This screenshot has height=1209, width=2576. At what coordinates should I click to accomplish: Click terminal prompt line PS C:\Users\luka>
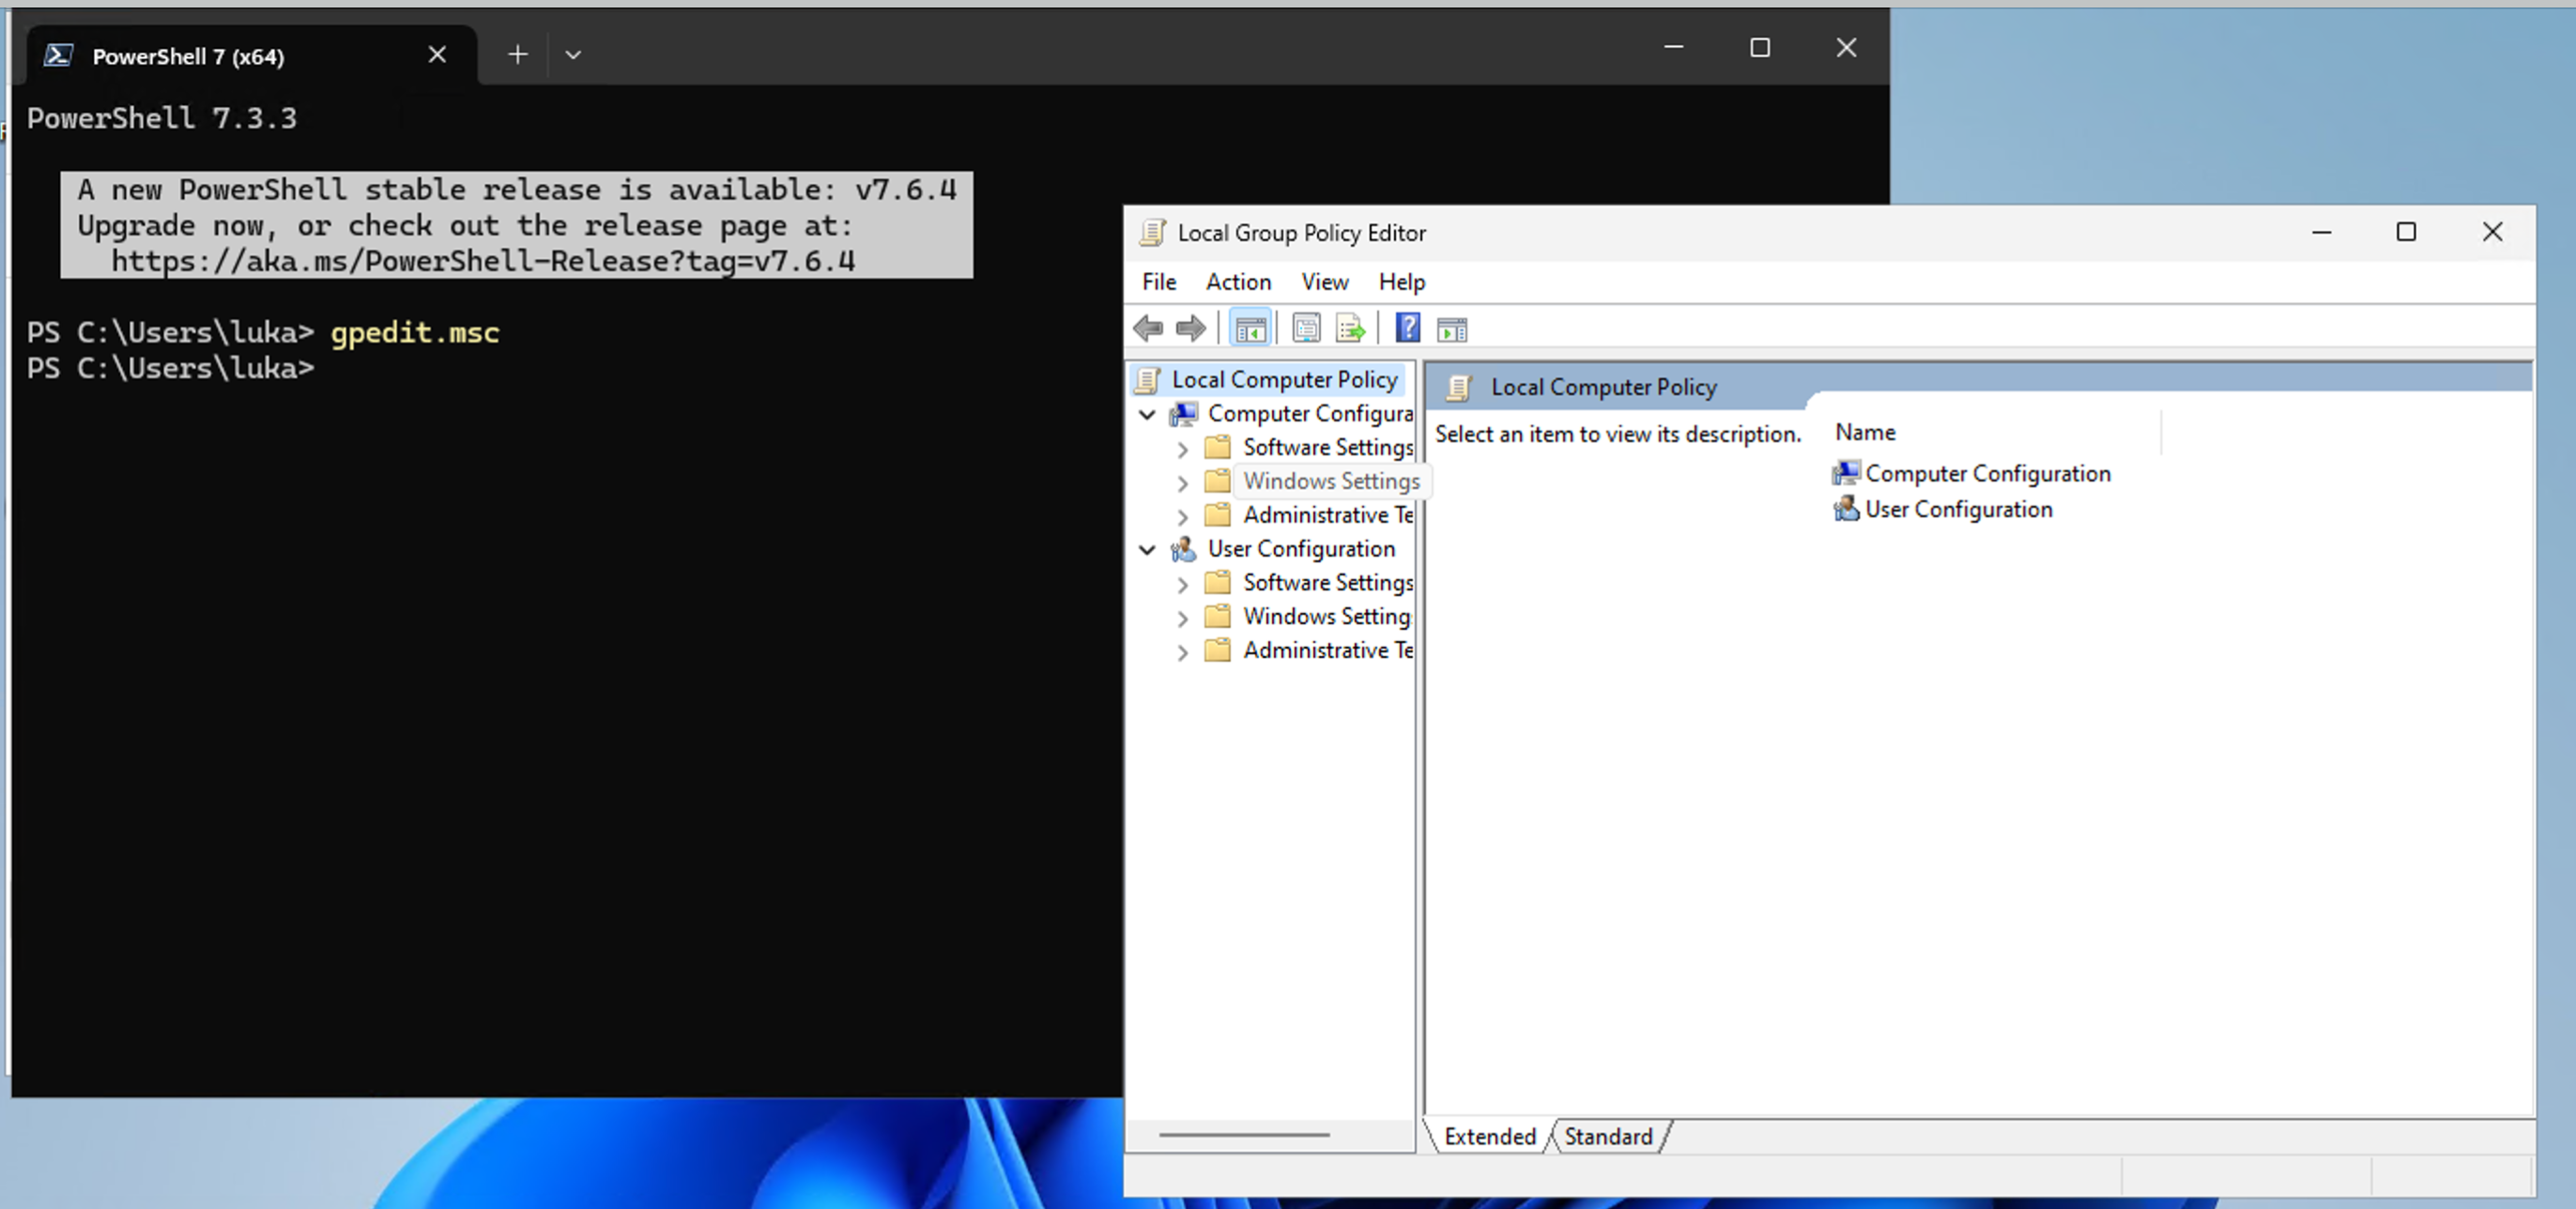click(170, 368)
